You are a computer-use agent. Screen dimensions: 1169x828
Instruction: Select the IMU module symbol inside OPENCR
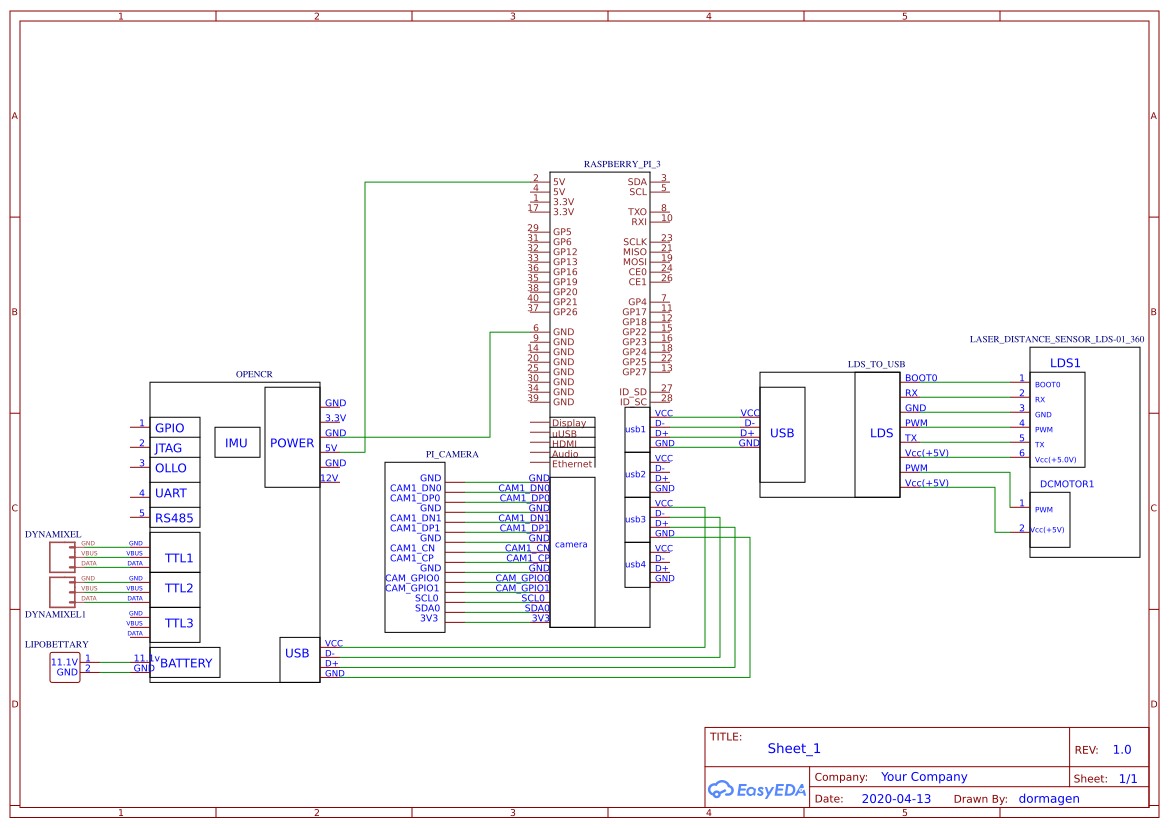coord(236,442)
